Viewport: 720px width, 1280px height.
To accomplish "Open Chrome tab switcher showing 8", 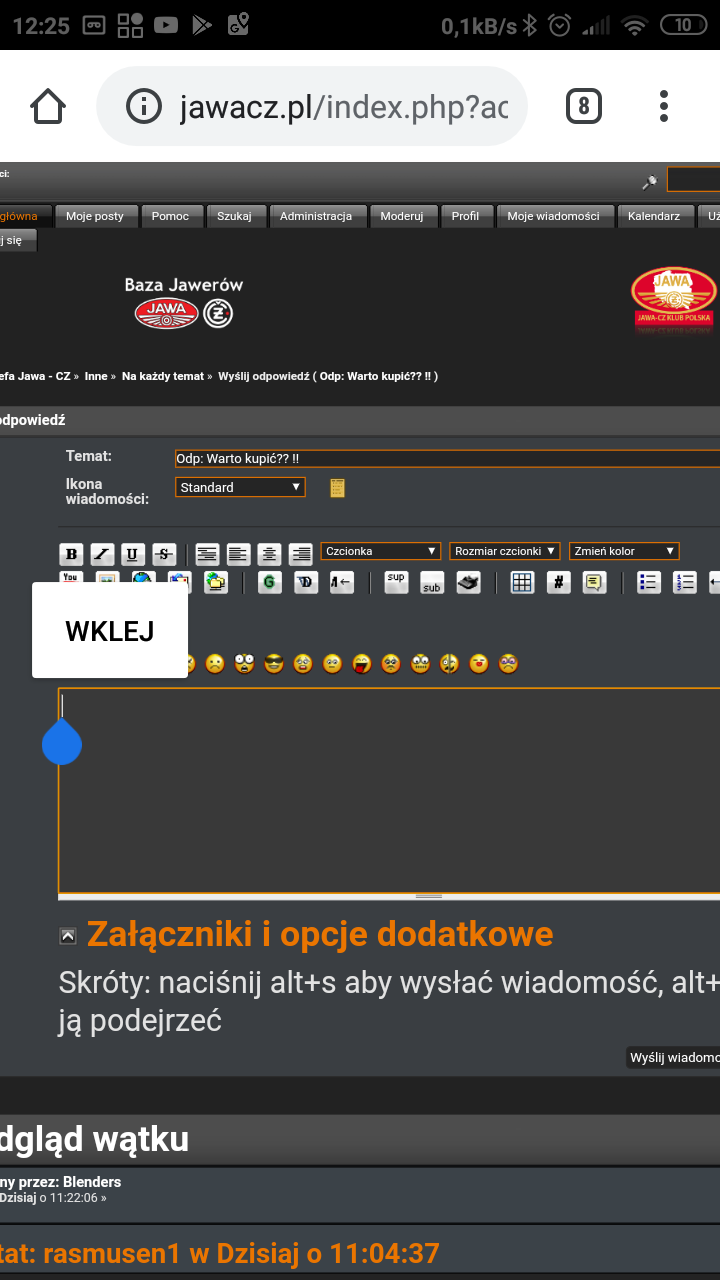I will point(584,106).
